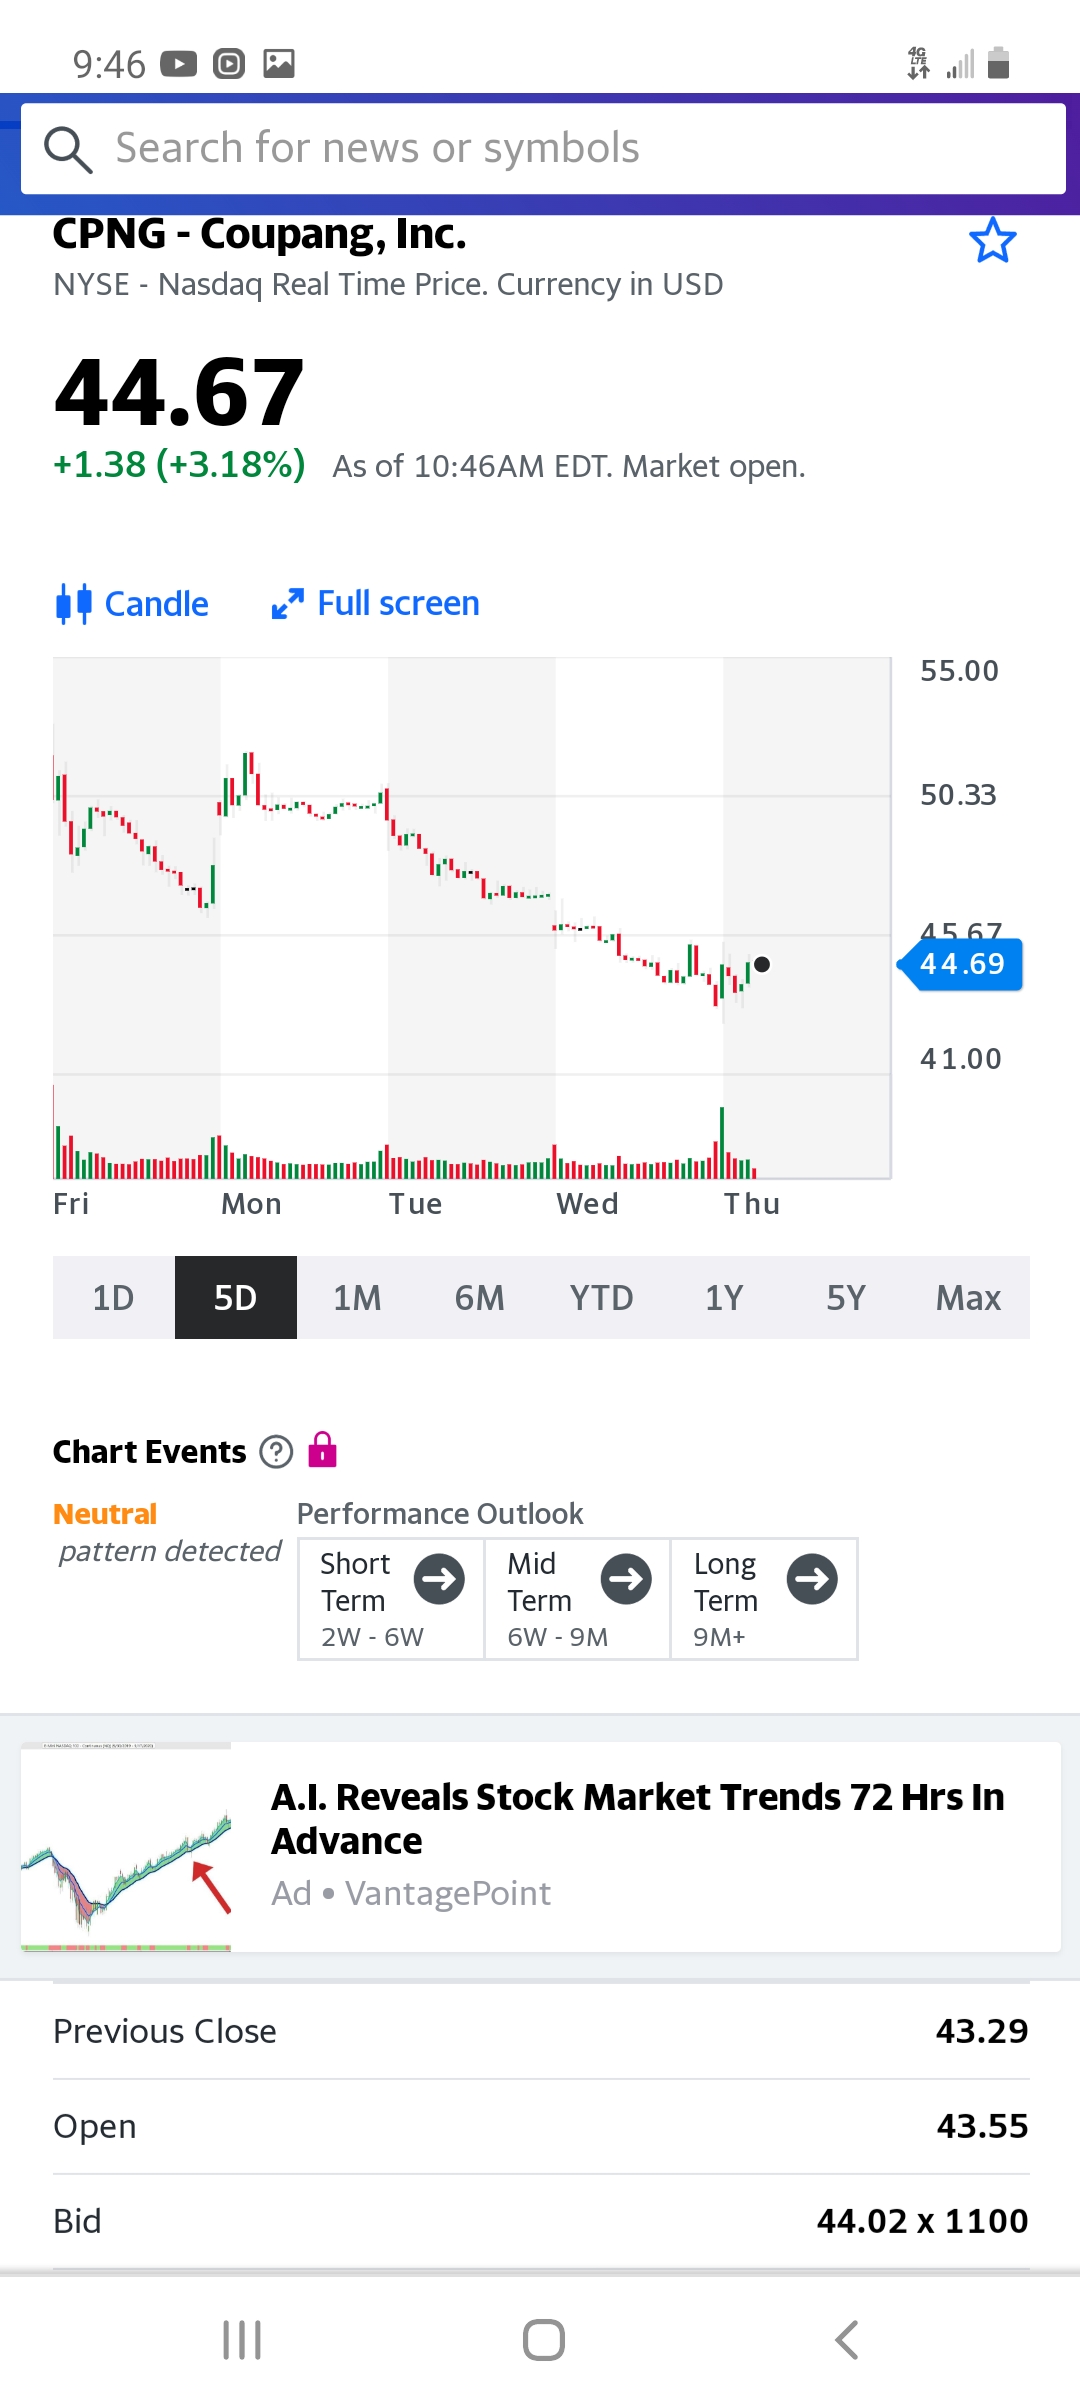The width and height of the screenshot is (1080, 2400).
Task: Expand Mid Term outlook arrow
Action: [x=626, y=1579]
